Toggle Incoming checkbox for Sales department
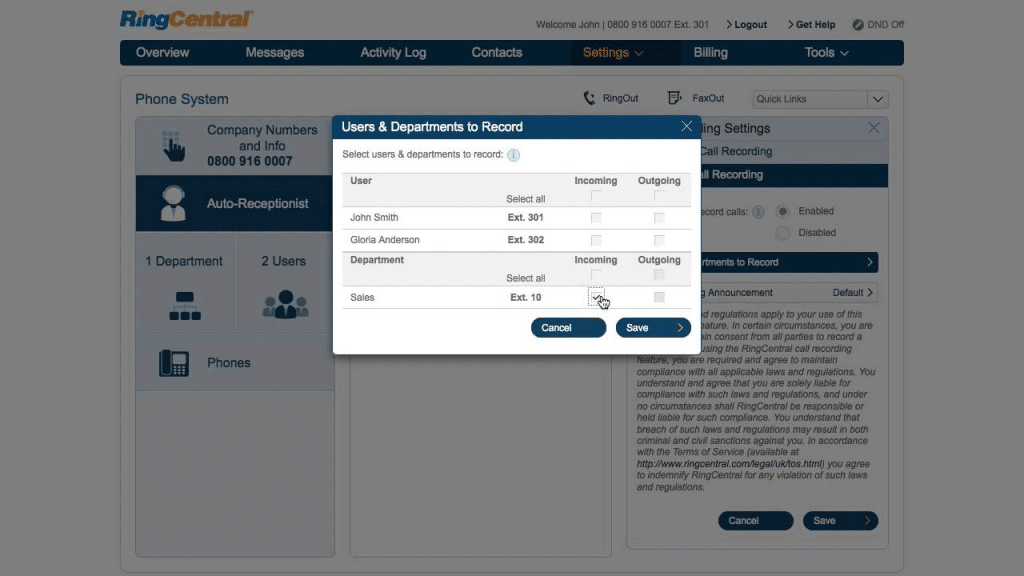 (x=596, y=297)
